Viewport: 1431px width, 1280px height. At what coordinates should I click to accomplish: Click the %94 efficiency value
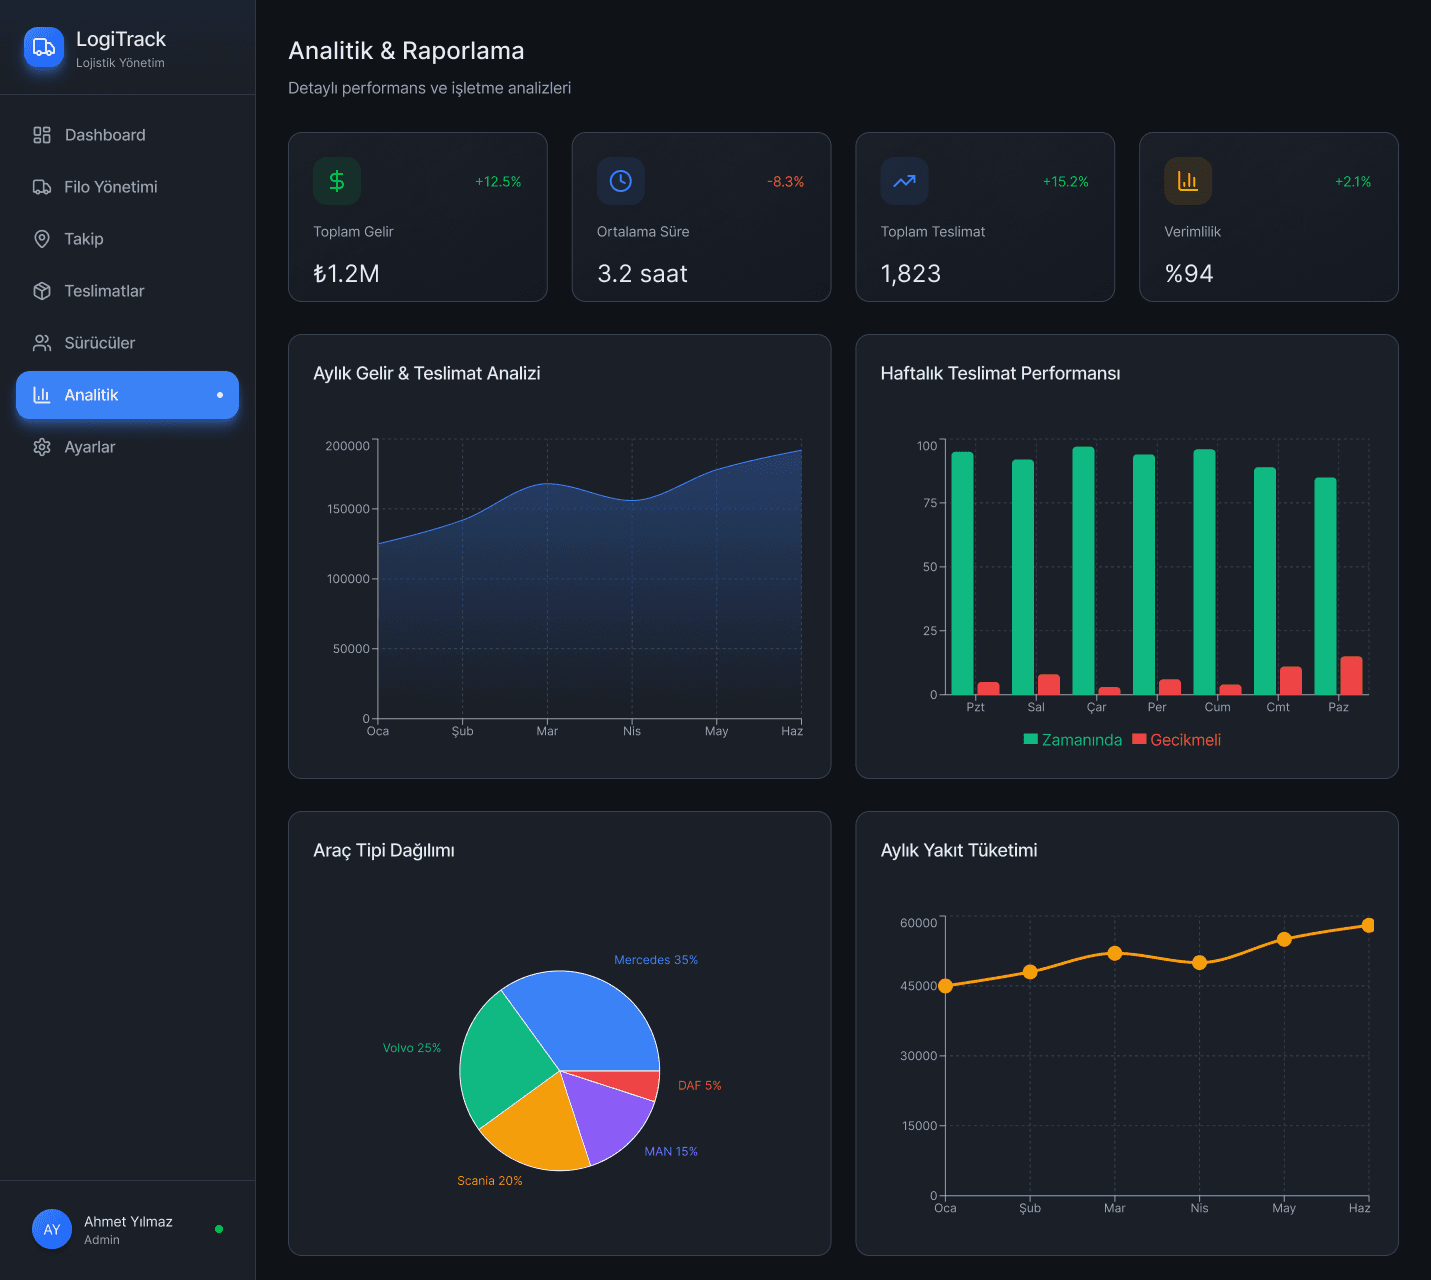1189,274
